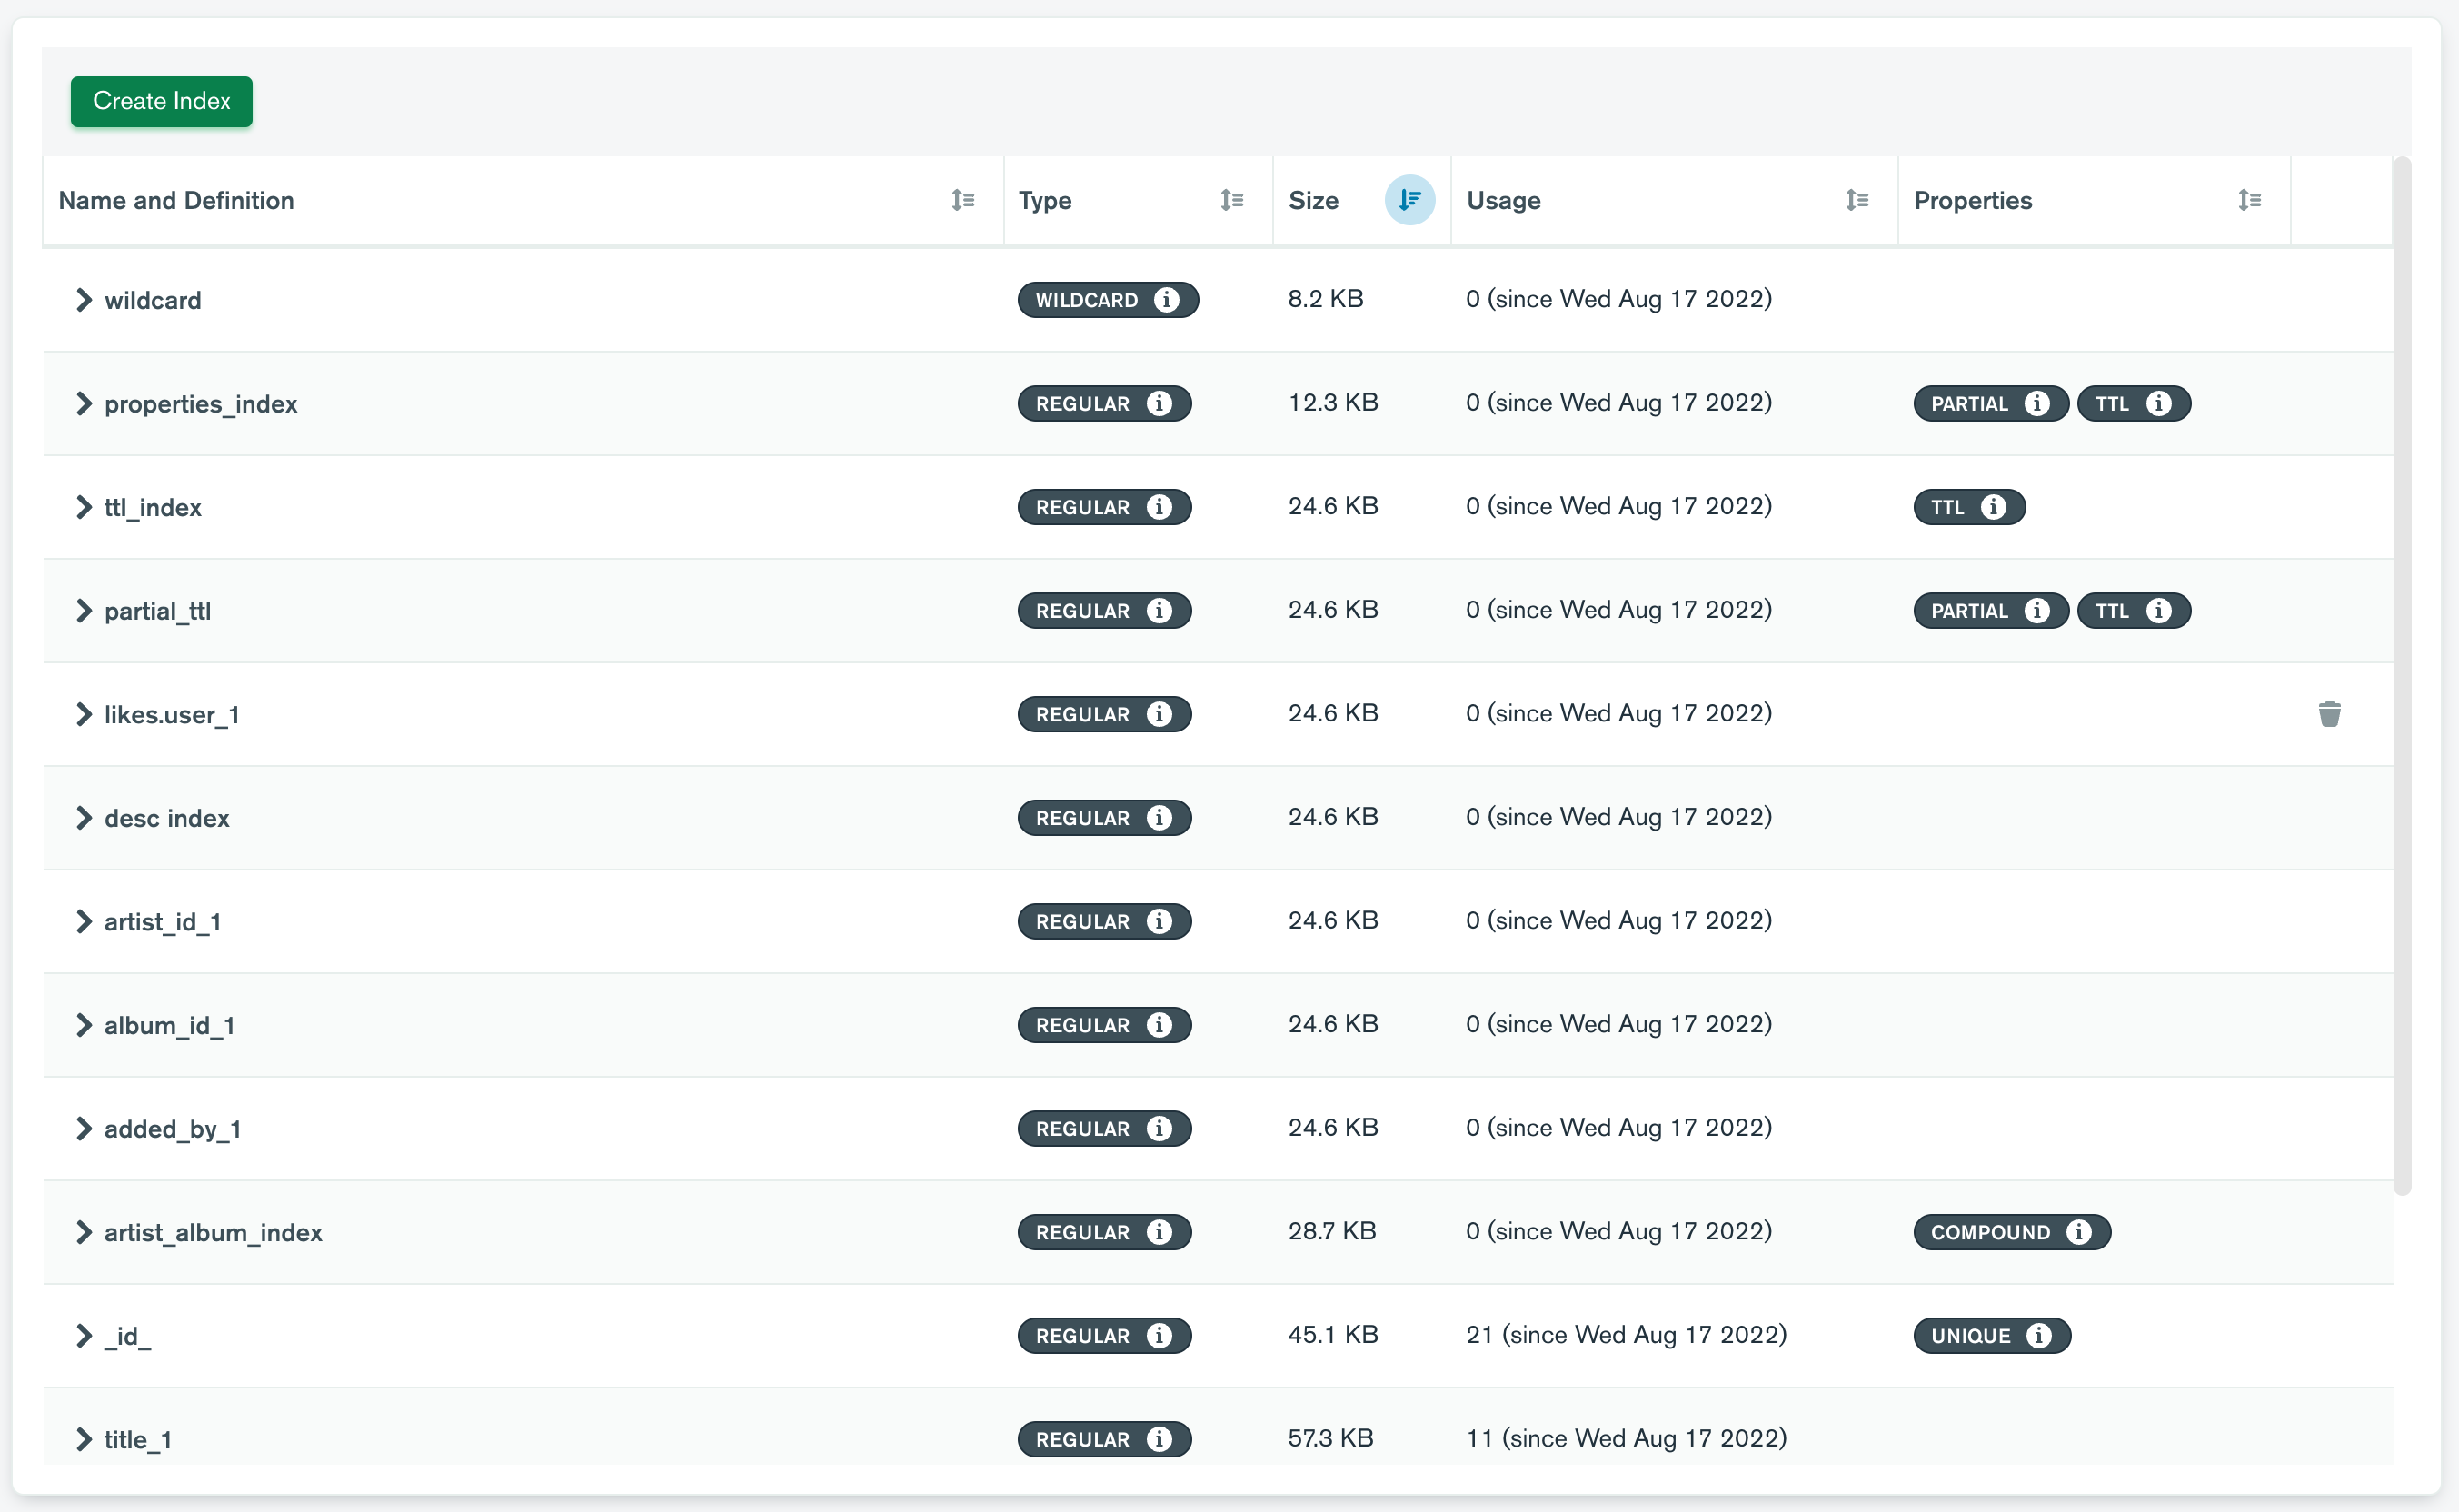Toggle active Size column sort direction

pyautogui.click(x=1409, y=200)
